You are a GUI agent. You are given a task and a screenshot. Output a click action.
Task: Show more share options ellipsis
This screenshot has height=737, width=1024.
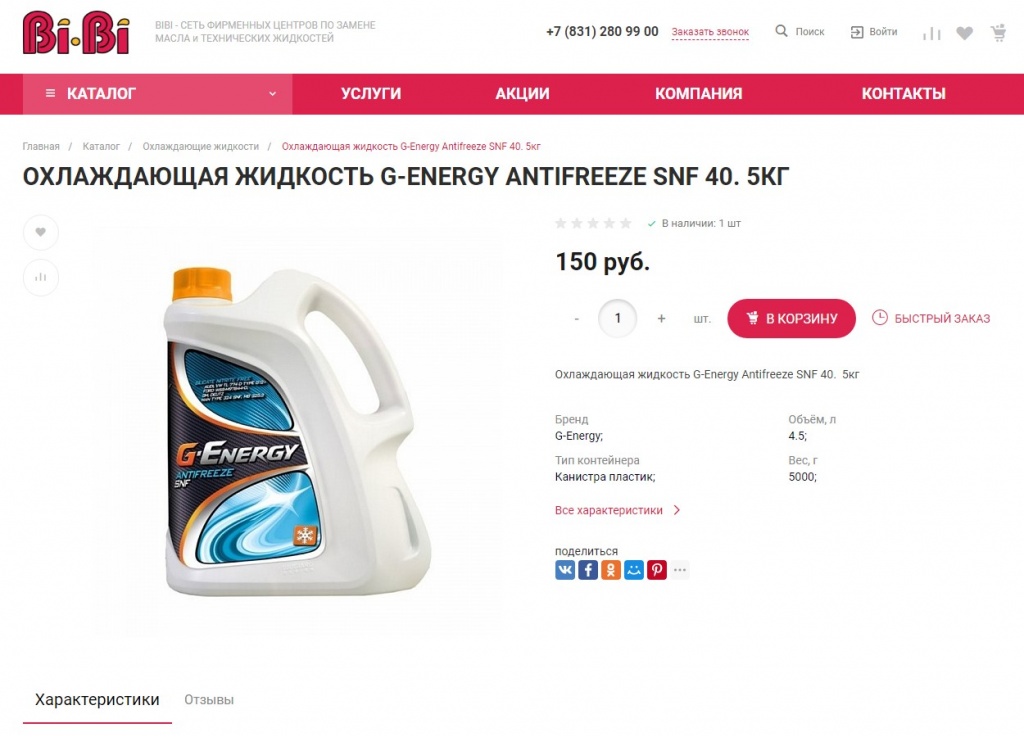680,570
